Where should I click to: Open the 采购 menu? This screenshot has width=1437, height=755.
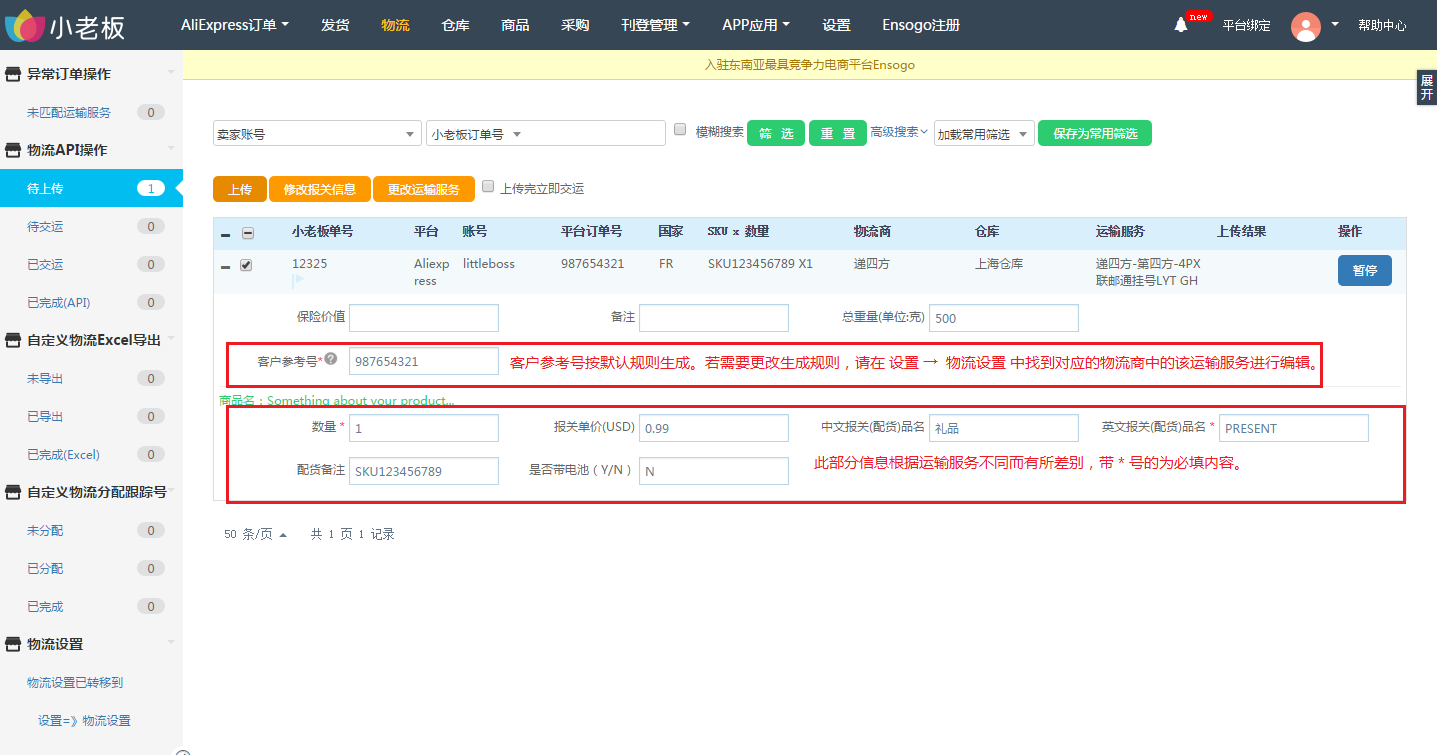coord(575,25)
